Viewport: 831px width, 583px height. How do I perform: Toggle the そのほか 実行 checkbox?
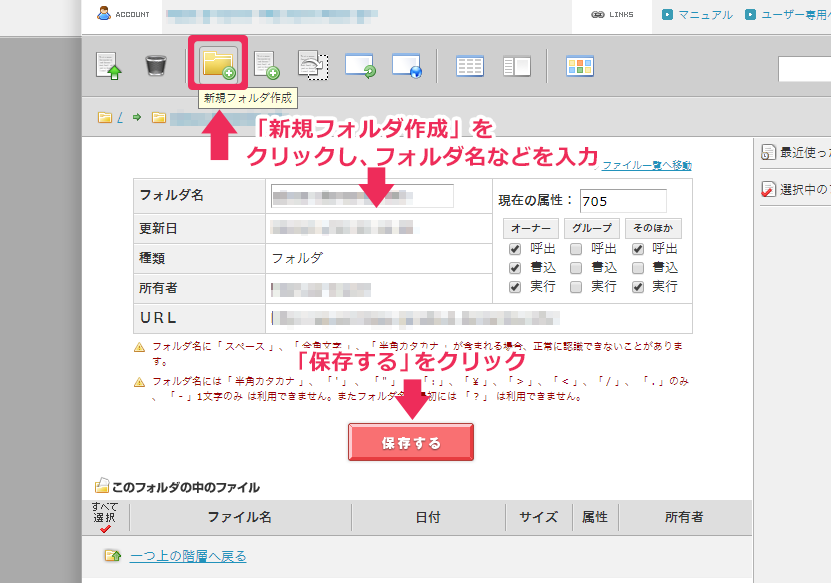tap(638, 287)
